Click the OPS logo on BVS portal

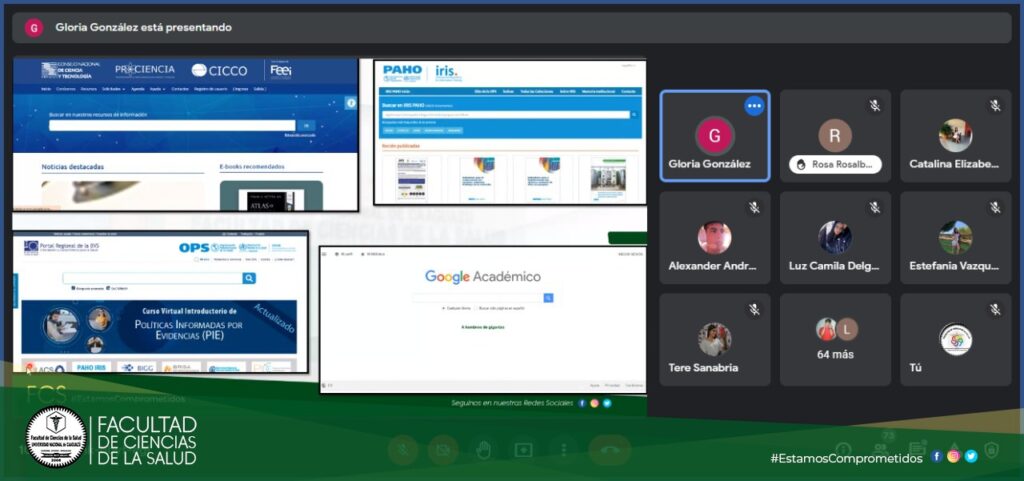(194, 247)
